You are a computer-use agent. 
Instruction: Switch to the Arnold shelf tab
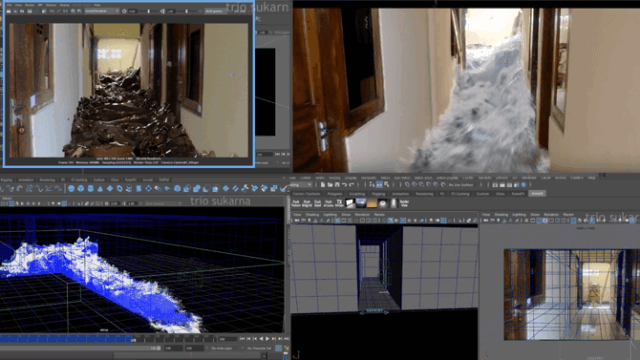[x=537, y=193]
